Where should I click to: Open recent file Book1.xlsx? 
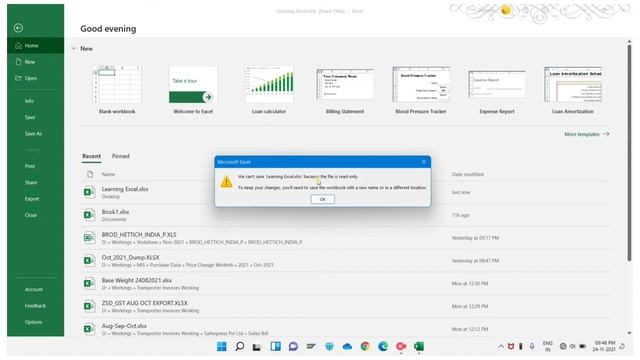(345, 215)
